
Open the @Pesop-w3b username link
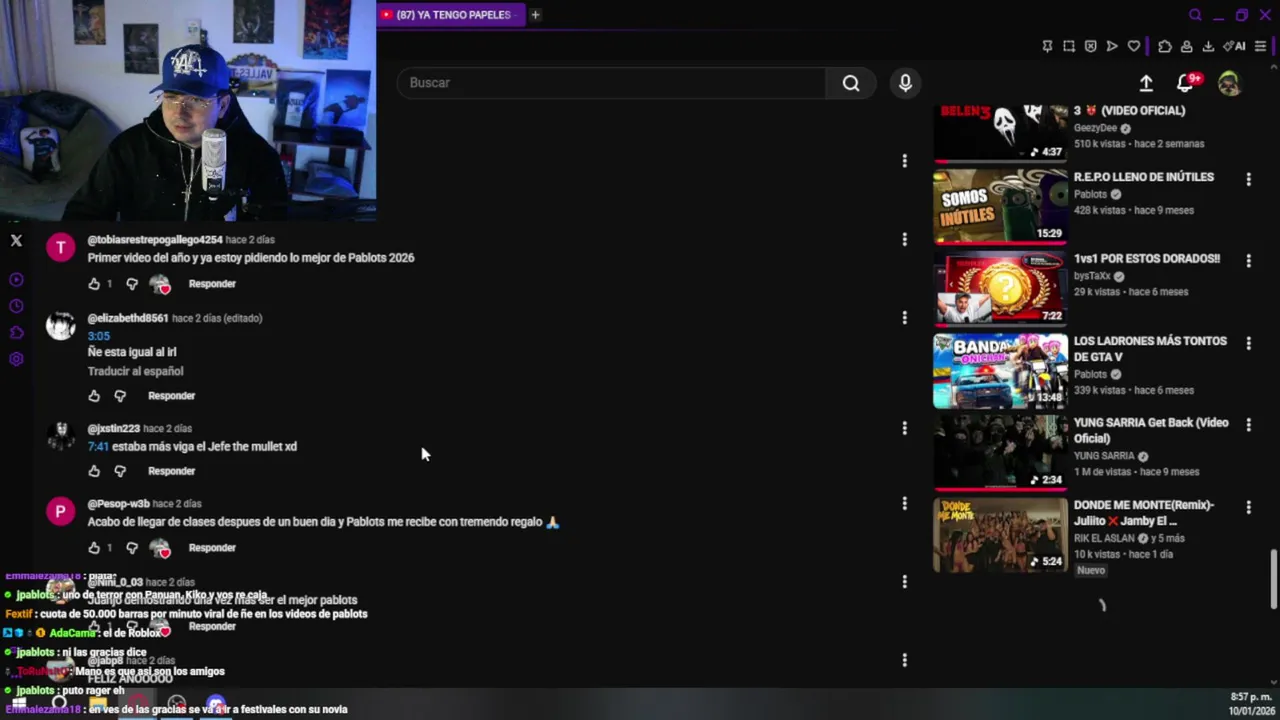pyautogui.click(x=118, y=504)
